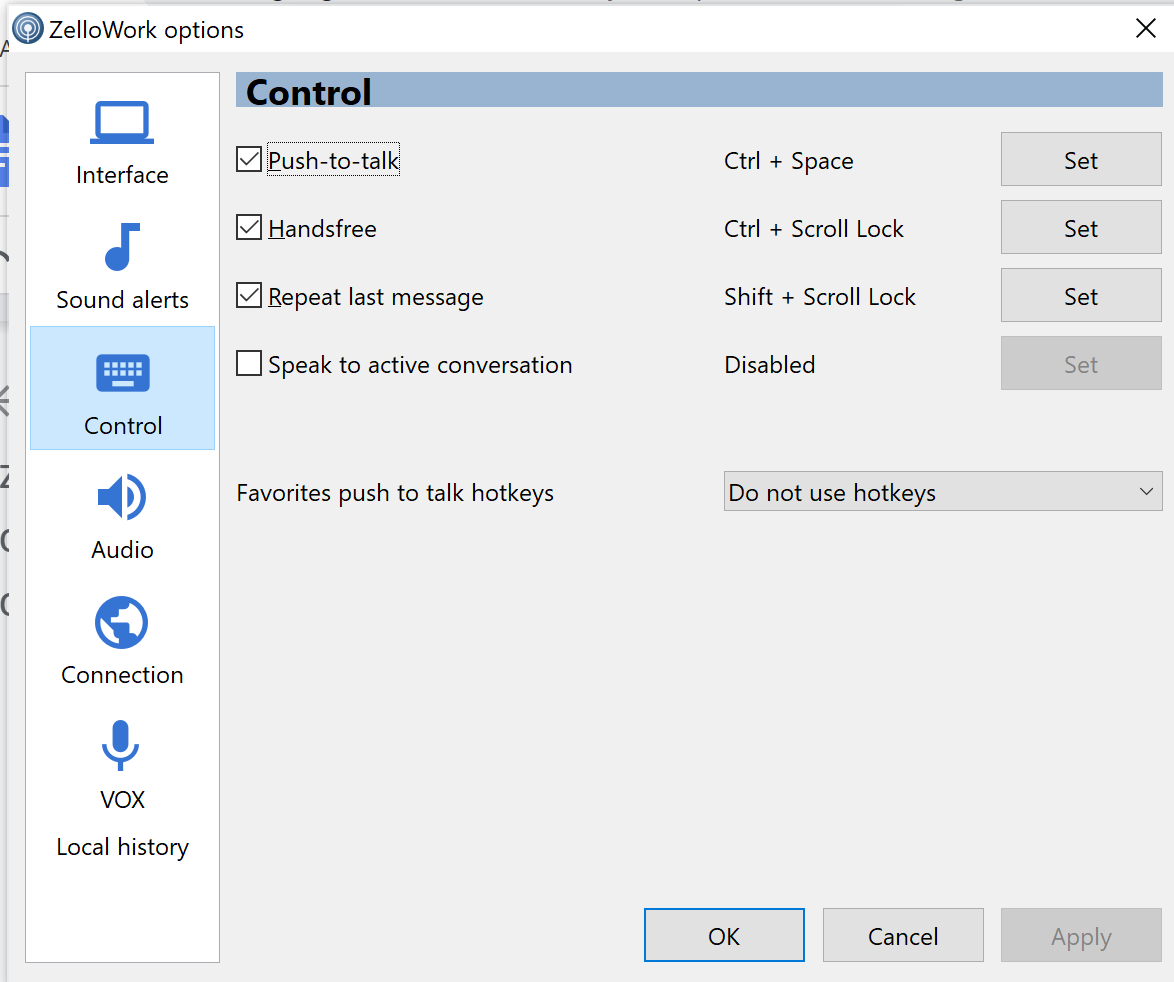Open the Audio speaker icon section
1174x982 pixels.
coord(122,497)
